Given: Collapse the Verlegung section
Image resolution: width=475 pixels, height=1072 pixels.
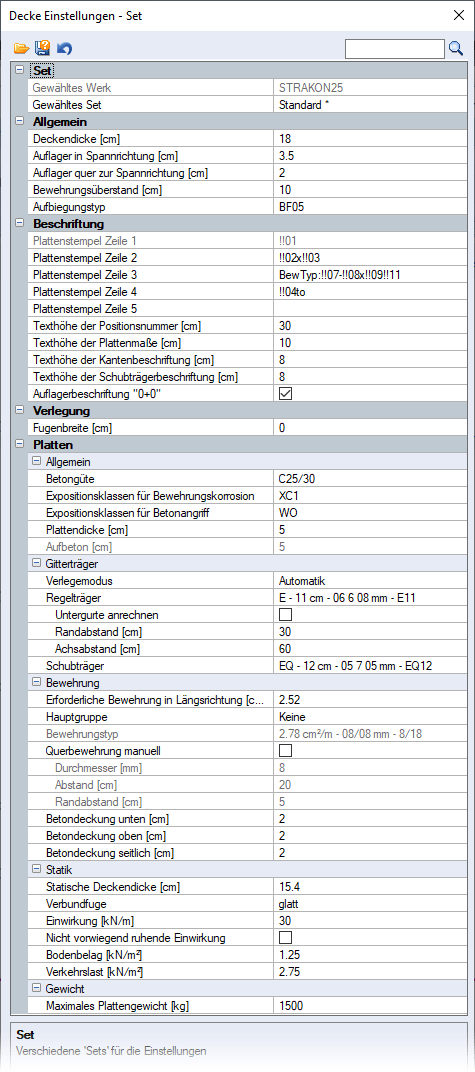Looking at the screenshot, I should [18, 410].
